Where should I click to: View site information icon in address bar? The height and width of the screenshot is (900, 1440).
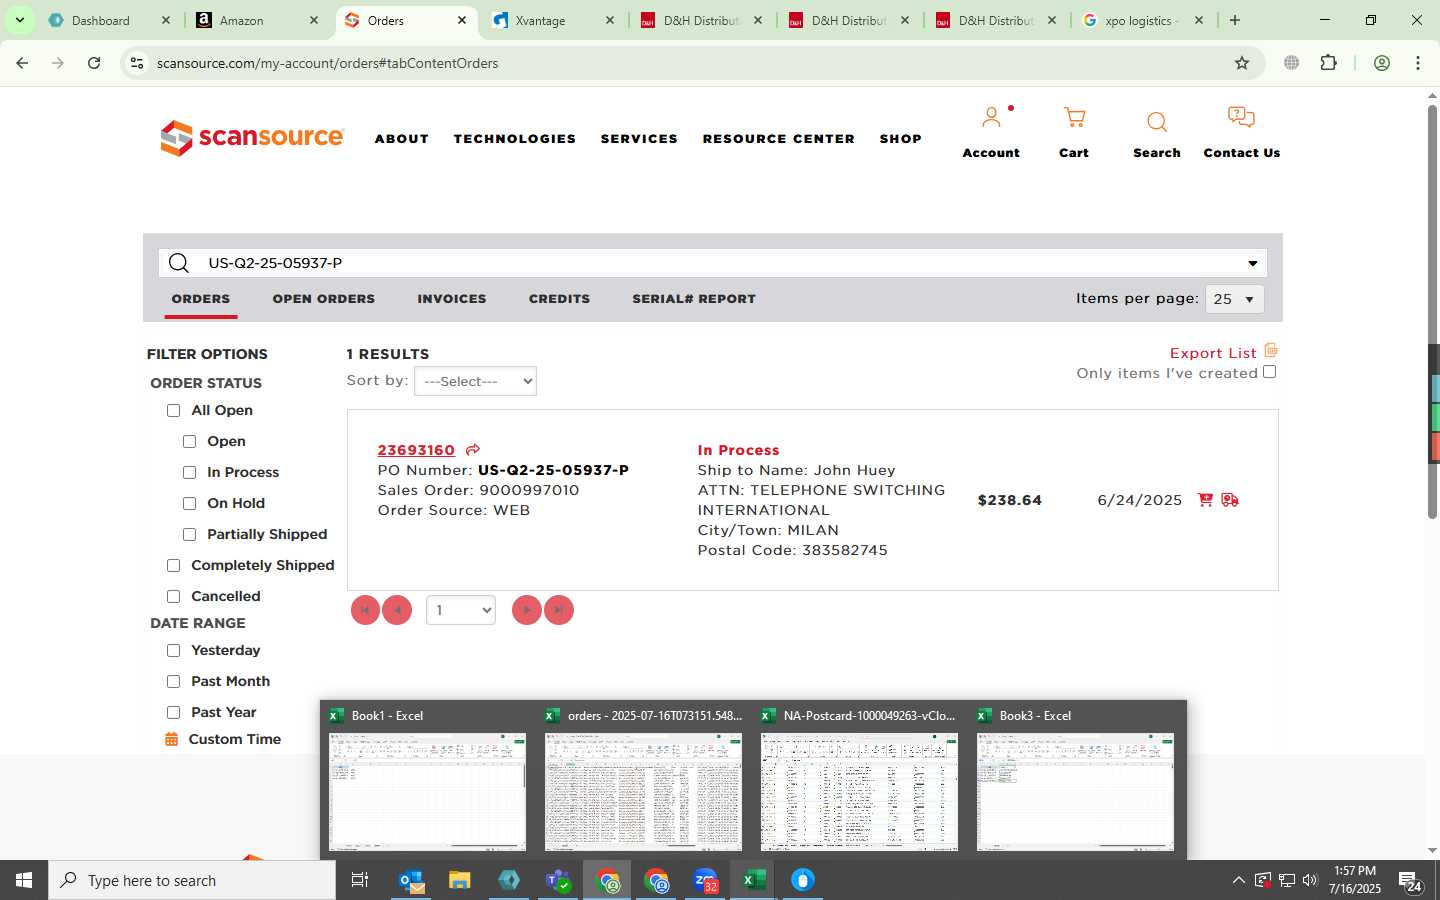point(137,63)
